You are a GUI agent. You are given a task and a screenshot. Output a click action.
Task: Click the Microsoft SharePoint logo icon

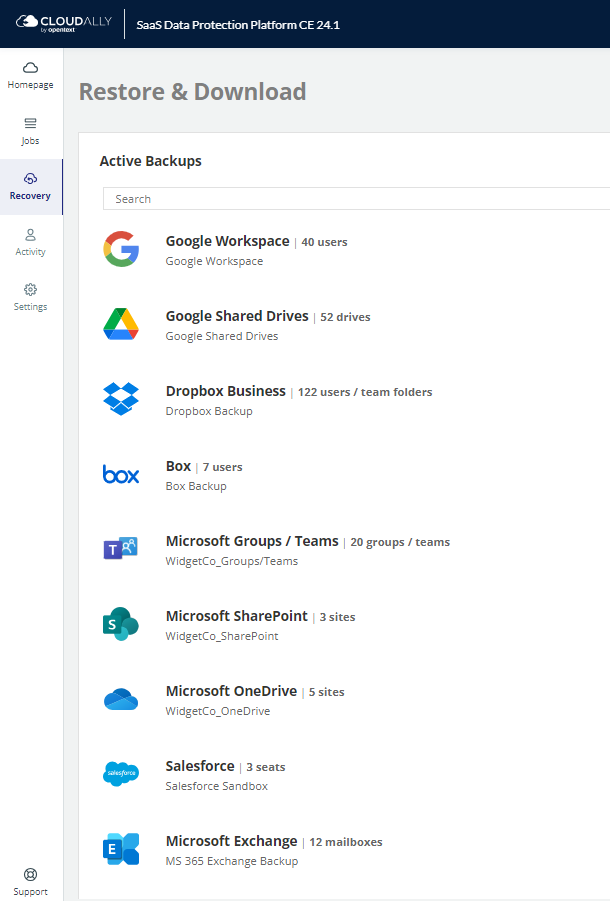pyautogui.click(x=121, y=624)
